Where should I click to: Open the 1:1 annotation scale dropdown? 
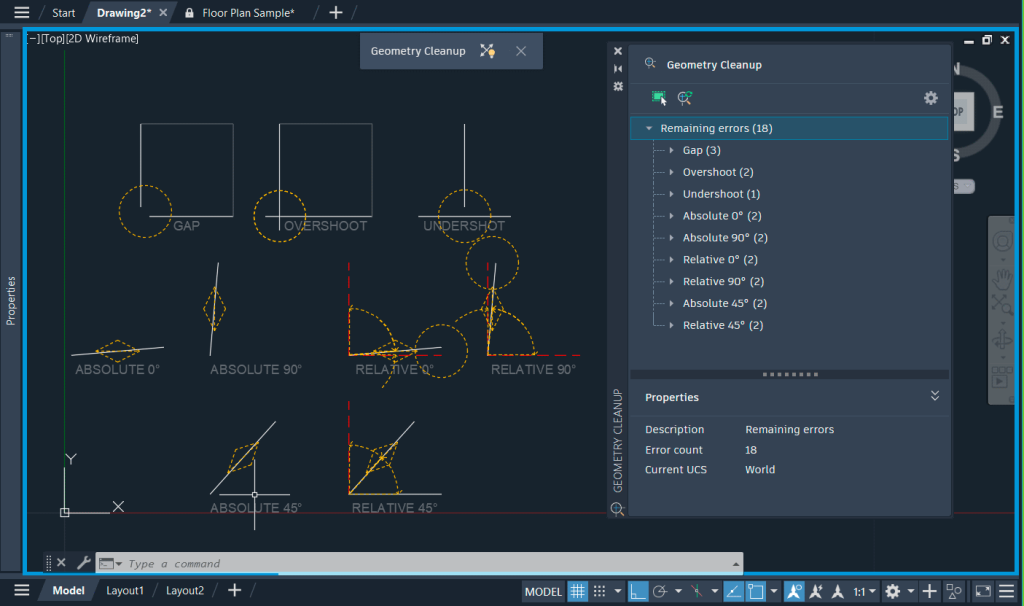866,591
